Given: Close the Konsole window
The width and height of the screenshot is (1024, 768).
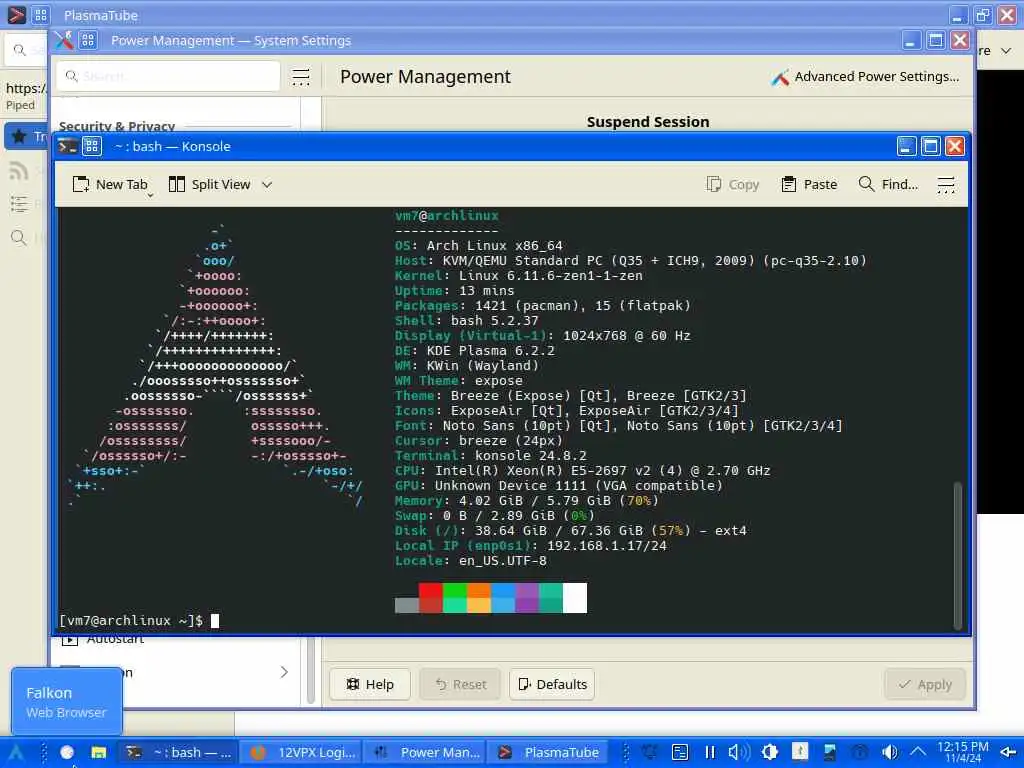Looking at the screenshot, I should pos(955,146).
